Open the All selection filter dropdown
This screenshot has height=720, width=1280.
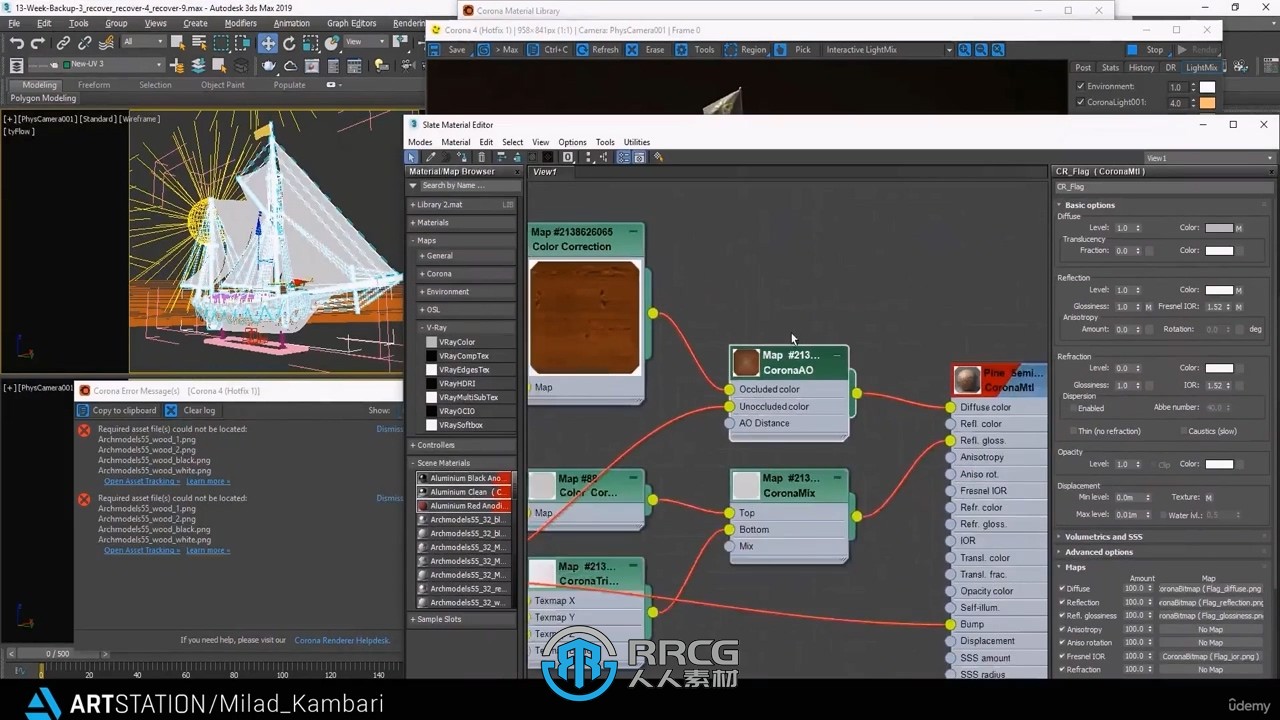(142, 42)
